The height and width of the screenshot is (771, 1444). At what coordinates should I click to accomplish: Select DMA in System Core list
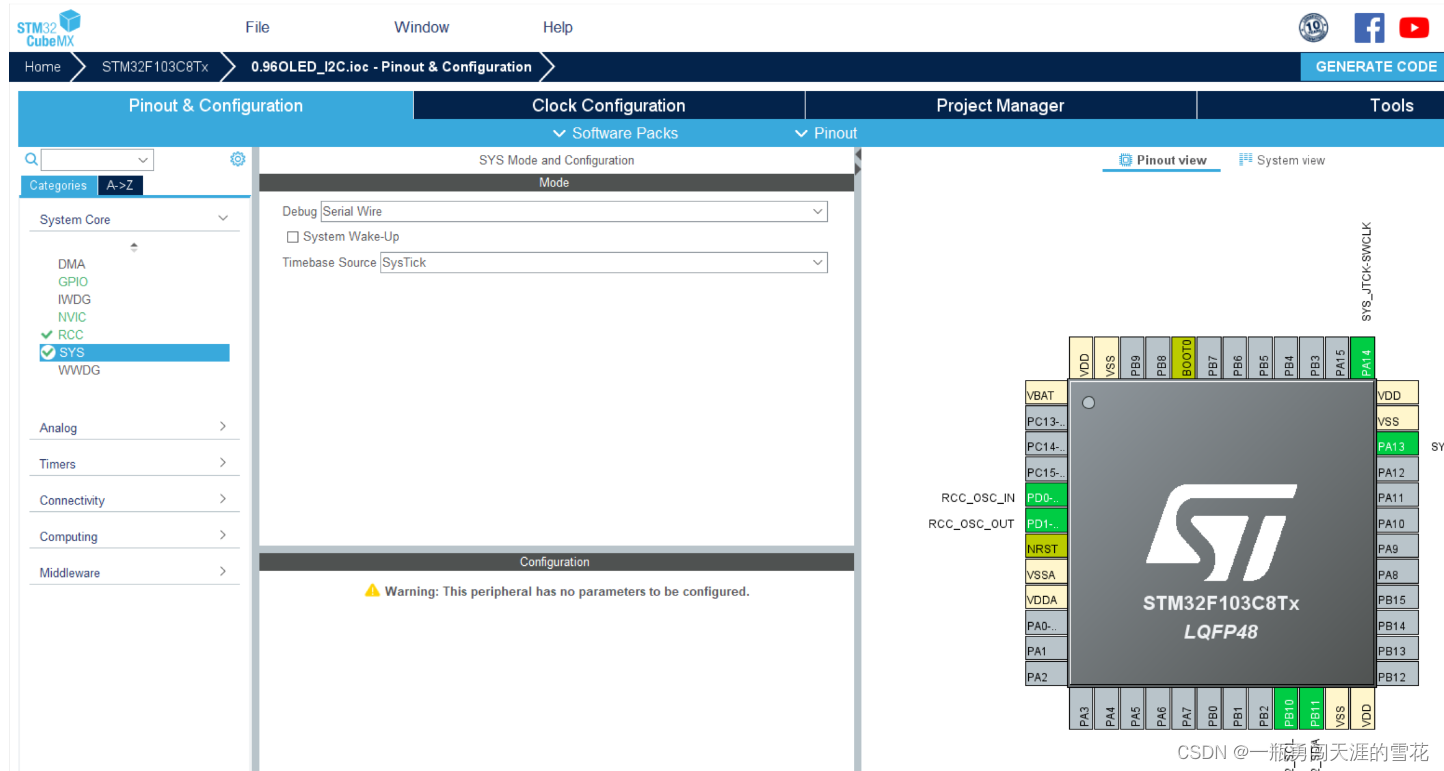coord(71,264)
